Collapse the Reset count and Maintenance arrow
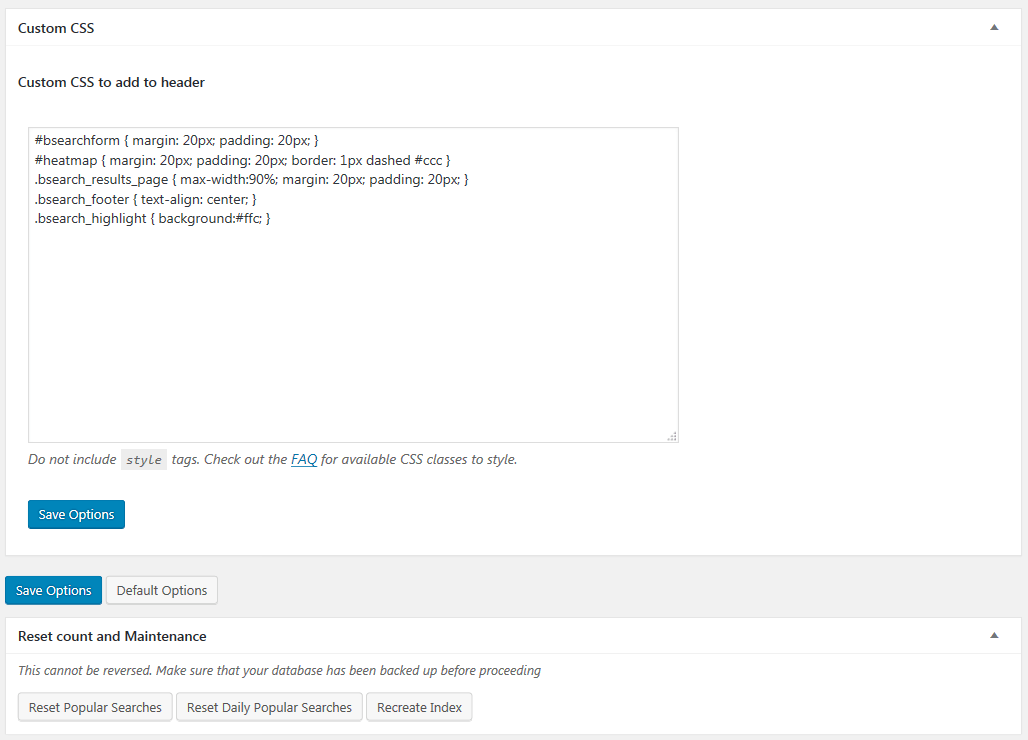 994,636
